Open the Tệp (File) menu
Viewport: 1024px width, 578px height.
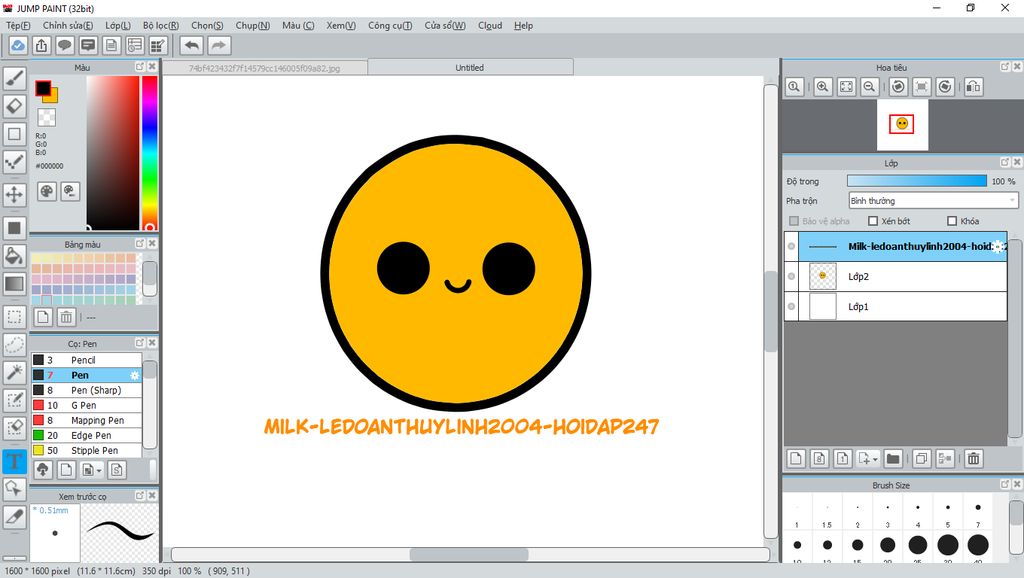[18, 25]
